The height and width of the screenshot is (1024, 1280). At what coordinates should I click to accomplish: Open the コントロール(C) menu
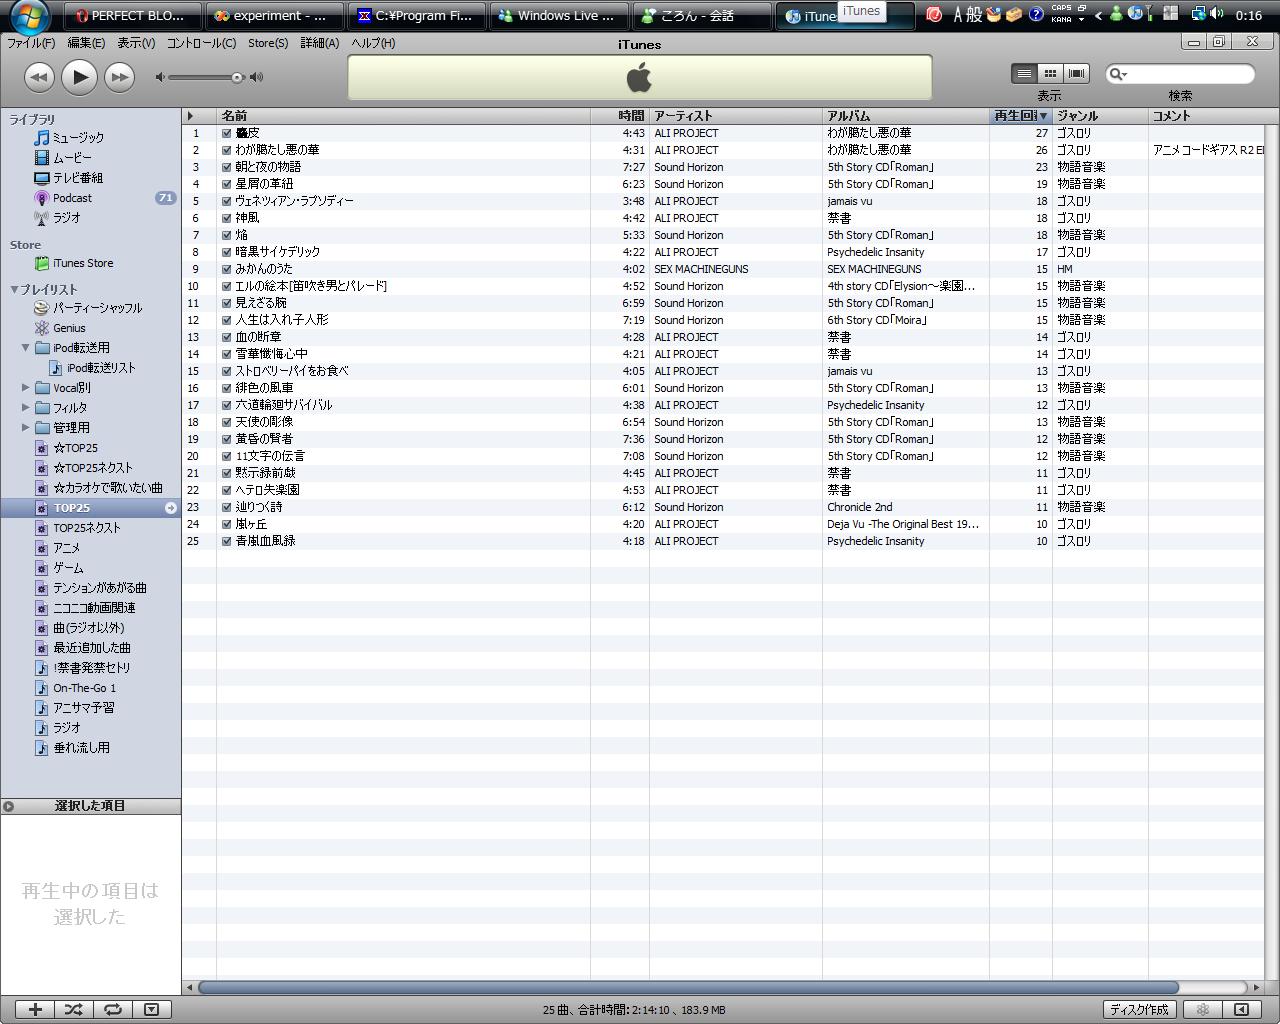coord(201,44)
